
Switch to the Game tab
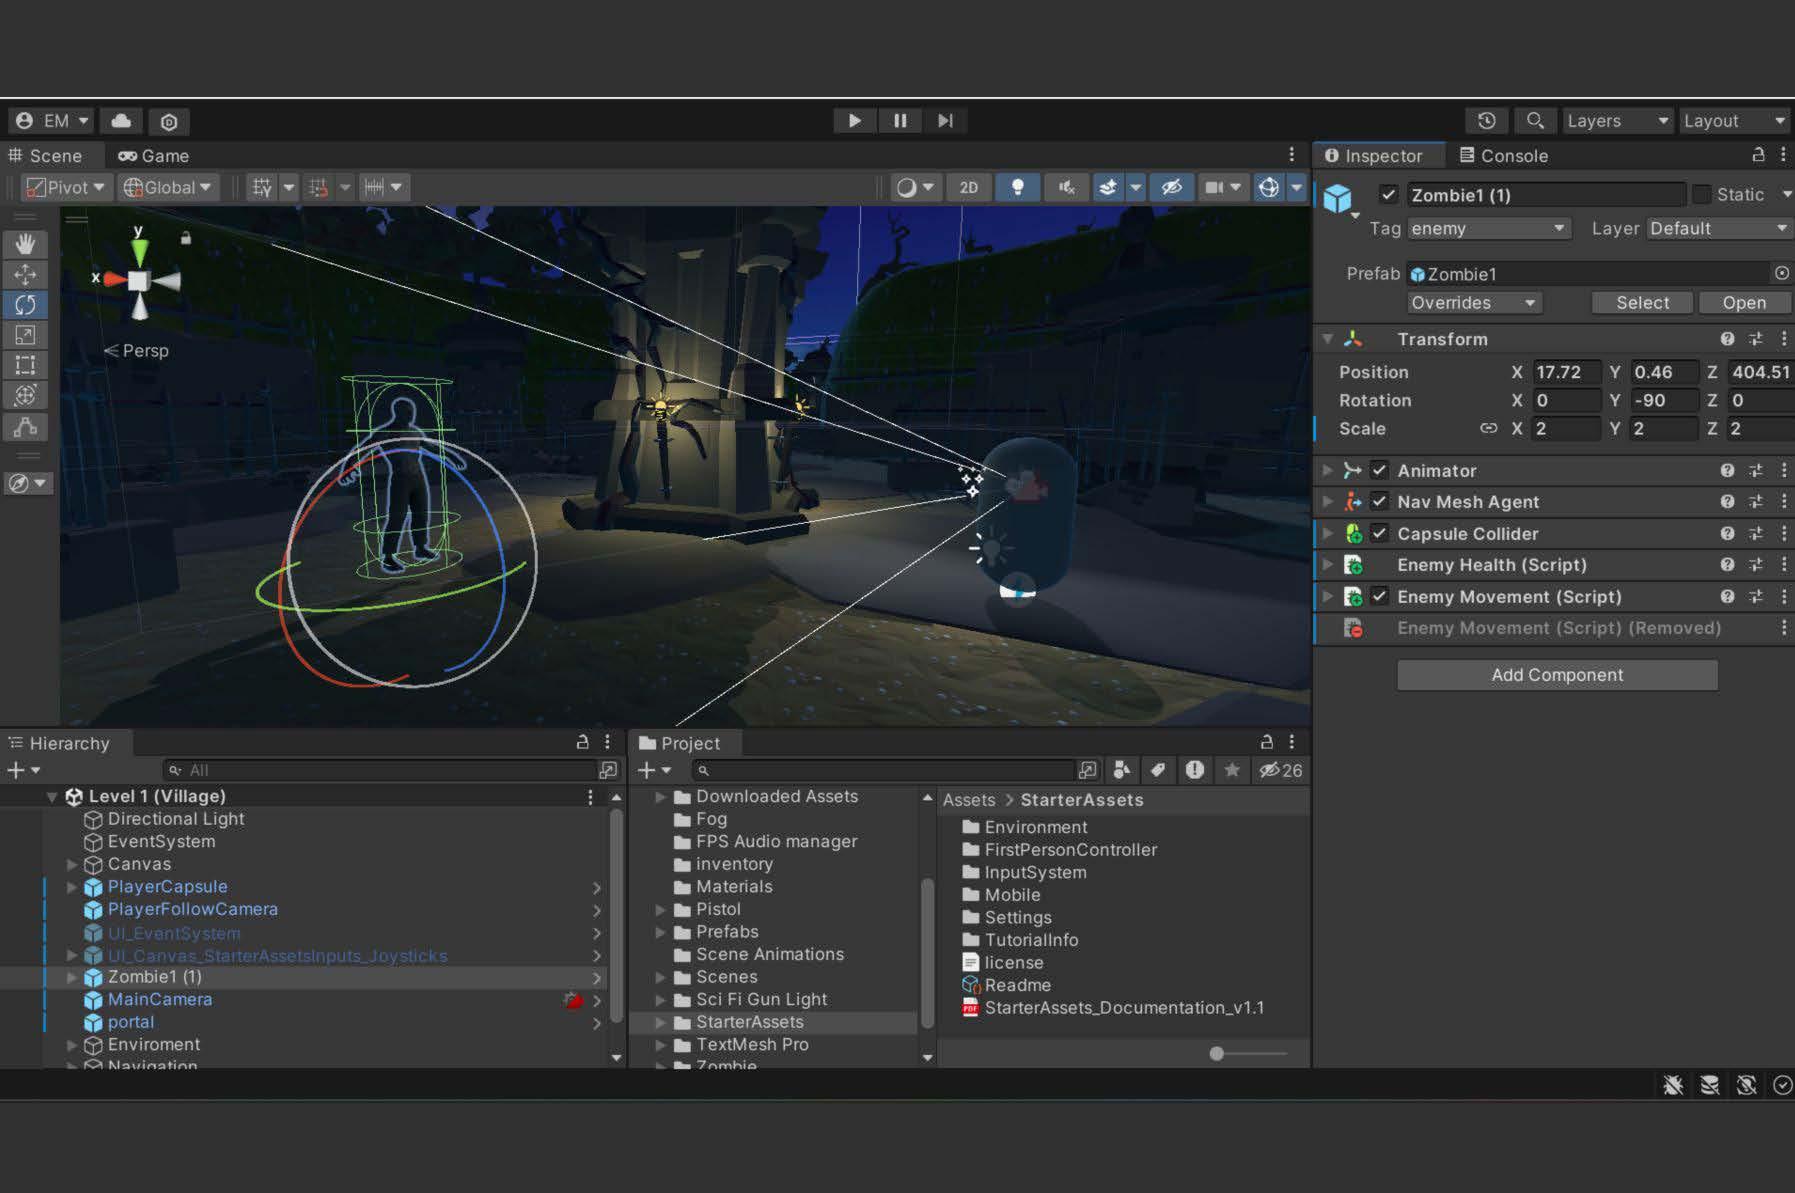154,156
